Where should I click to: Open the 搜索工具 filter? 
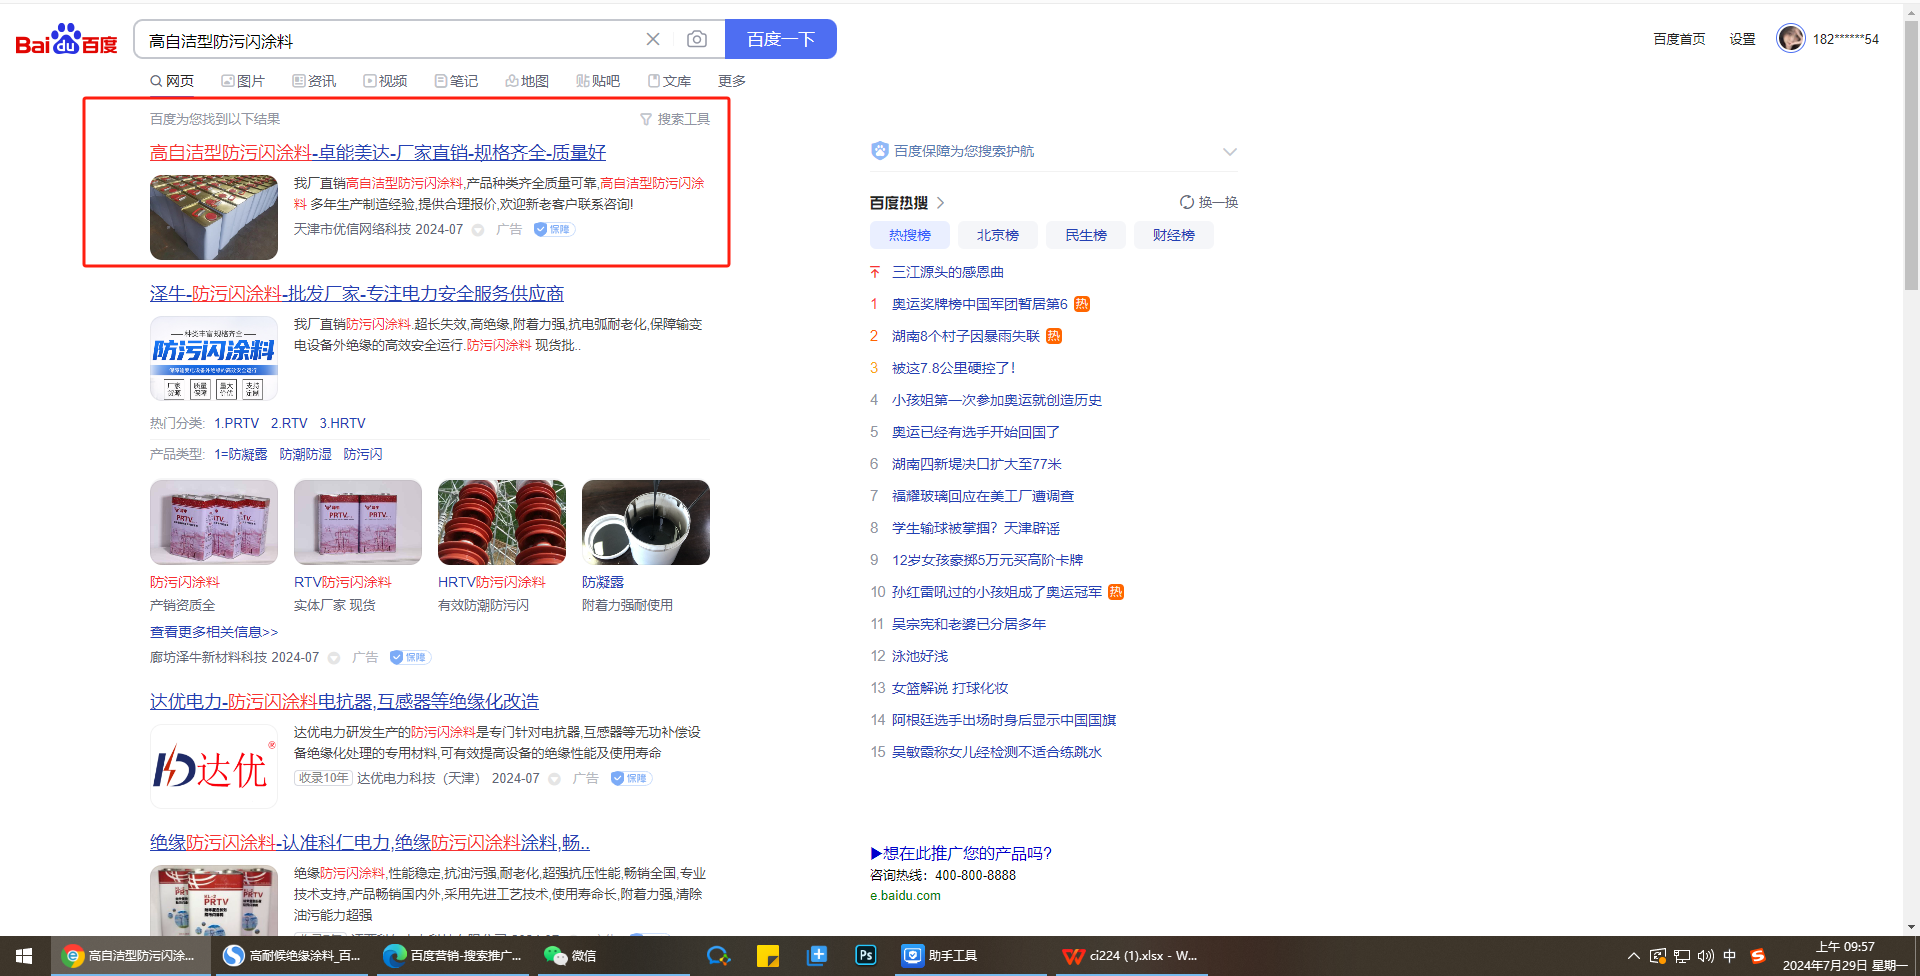coord(675,119)
